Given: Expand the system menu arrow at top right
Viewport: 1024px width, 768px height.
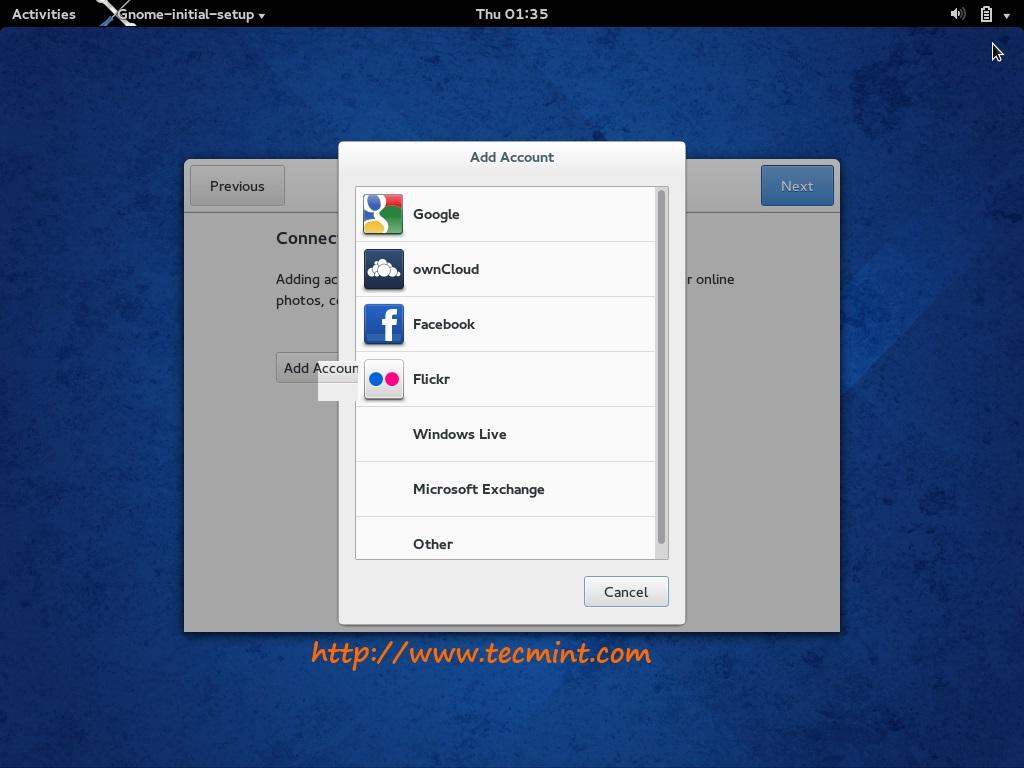Looking at the screenshot, I should click(1006, 15).
